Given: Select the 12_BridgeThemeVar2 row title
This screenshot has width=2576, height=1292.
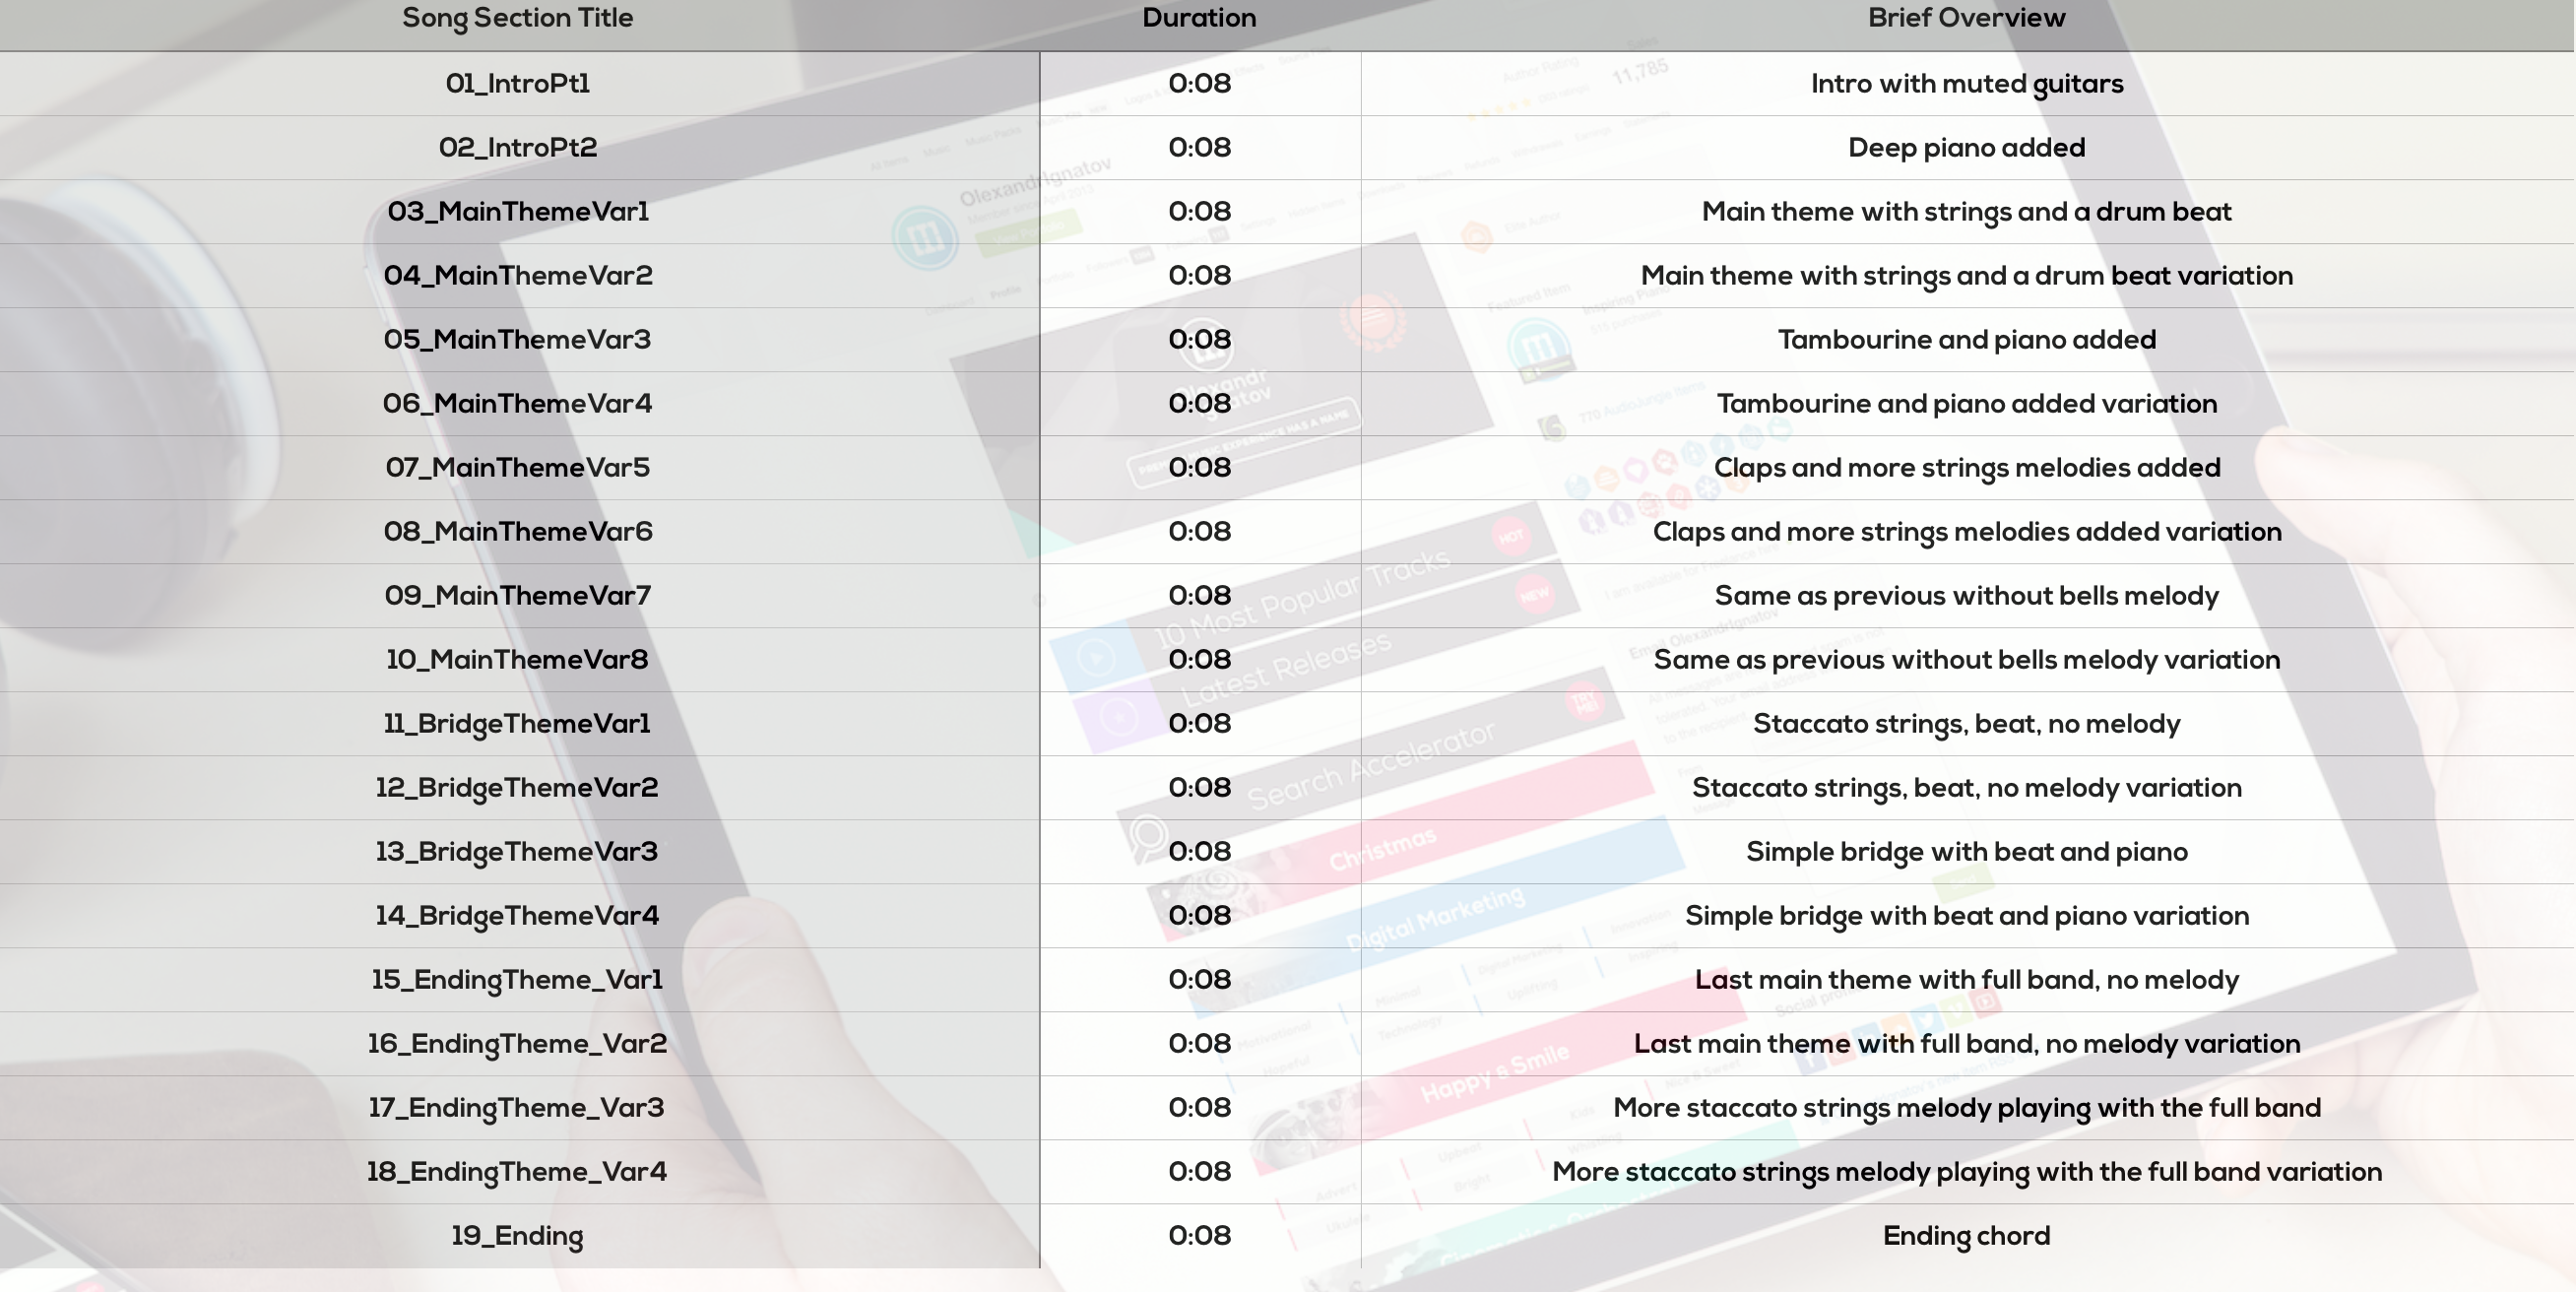Looking at the screenshot, I should [x=517, y=788].
